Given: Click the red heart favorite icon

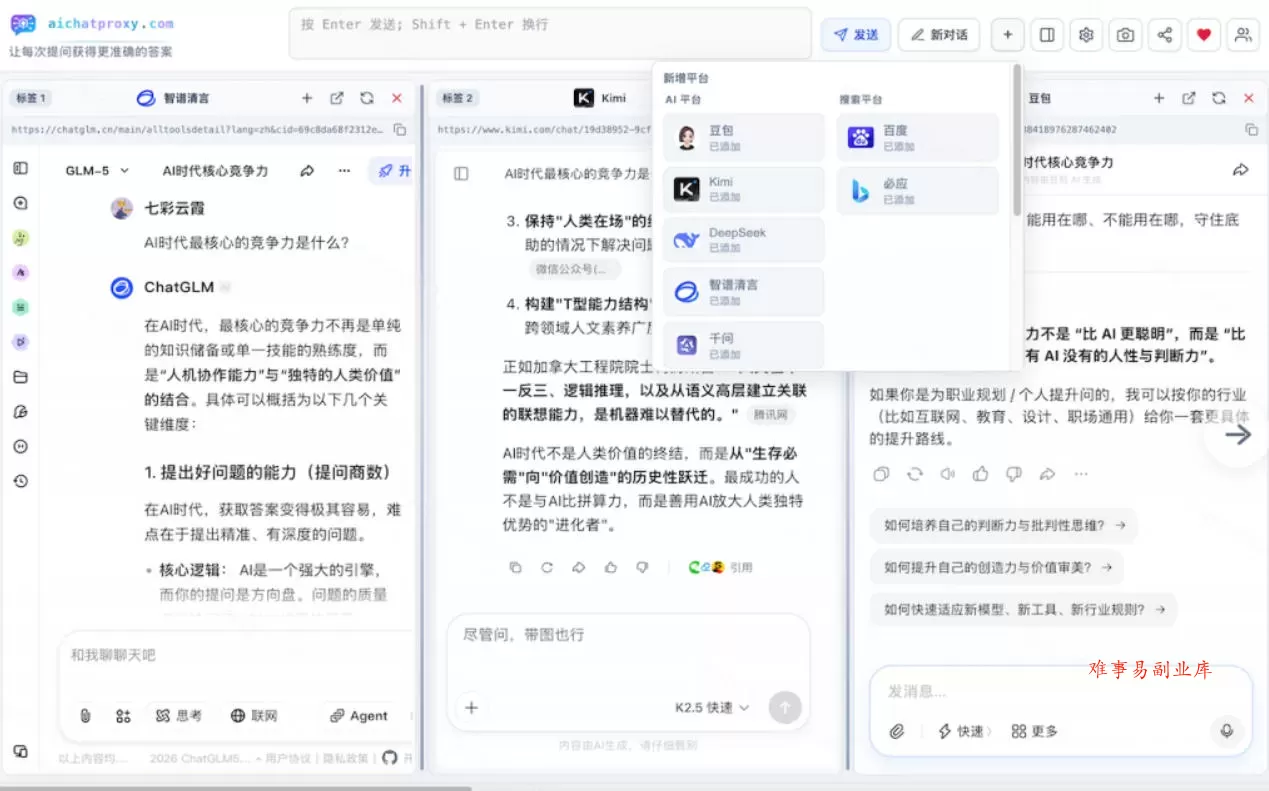Looking at the screenshot, I should click(x=1204, y=34).
